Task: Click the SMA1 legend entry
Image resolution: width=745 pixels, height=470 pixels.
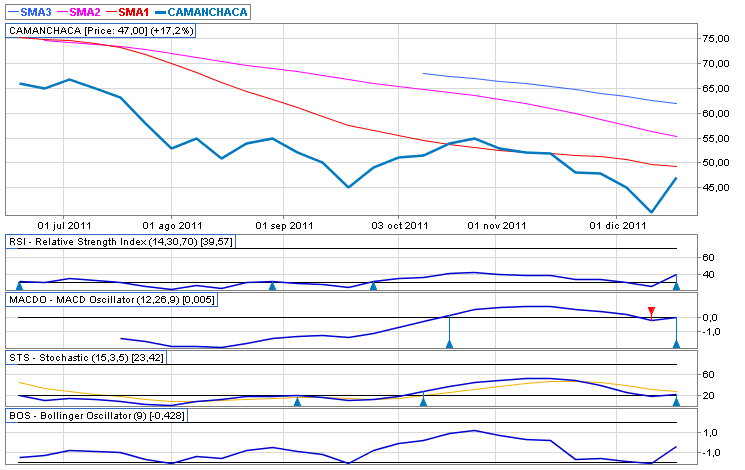Action: (127, 12)
